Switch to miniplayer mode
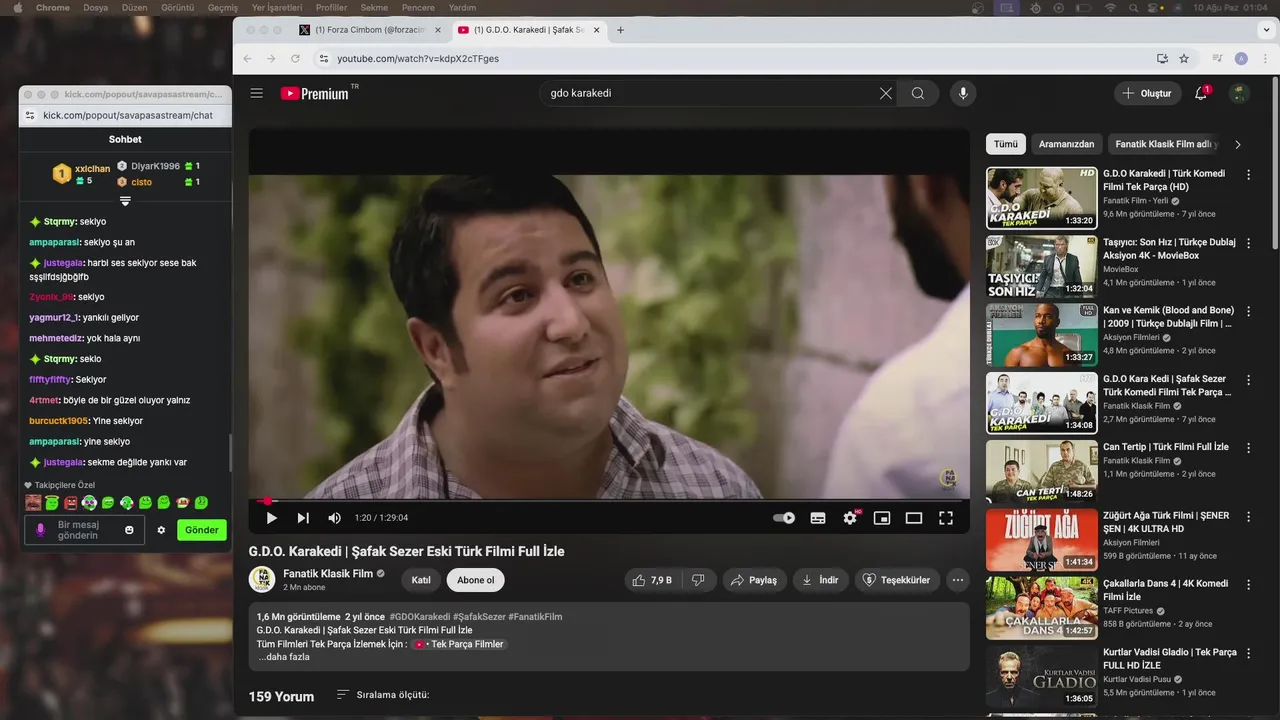Viewport: 1280px width, 720px height. 882,518
